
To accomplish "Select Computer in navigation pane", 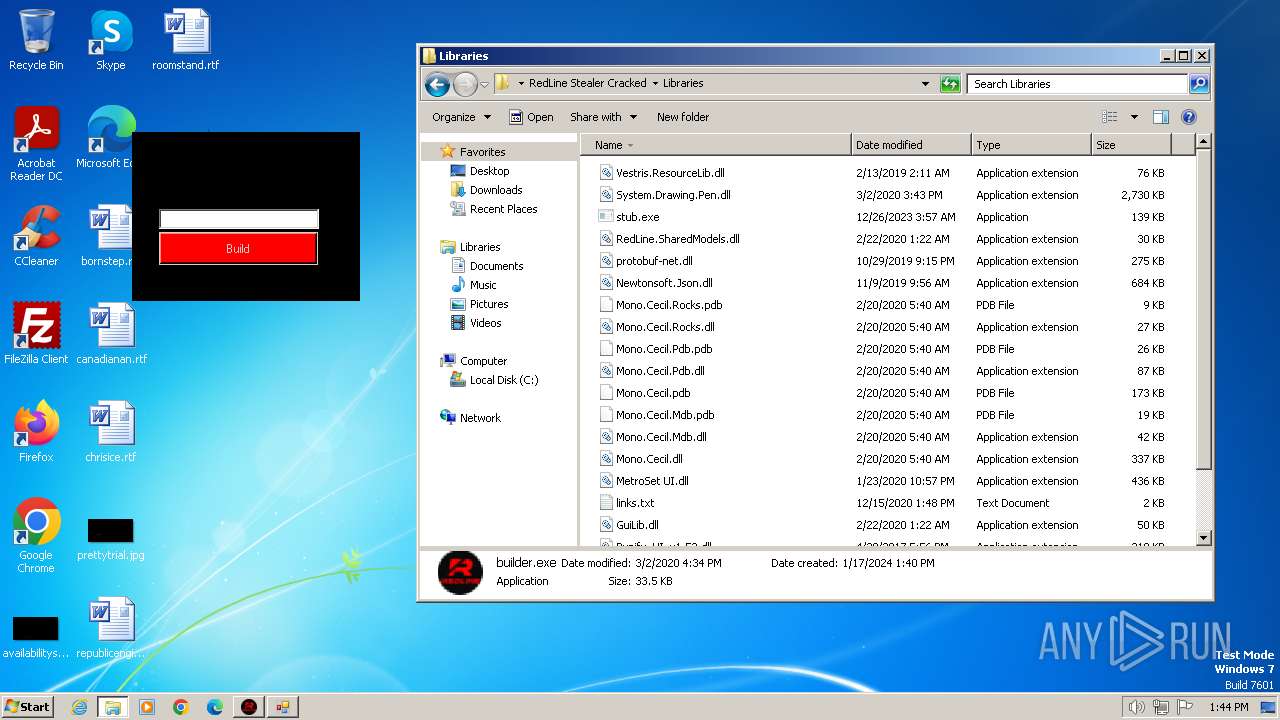I will tap(483, 361).
